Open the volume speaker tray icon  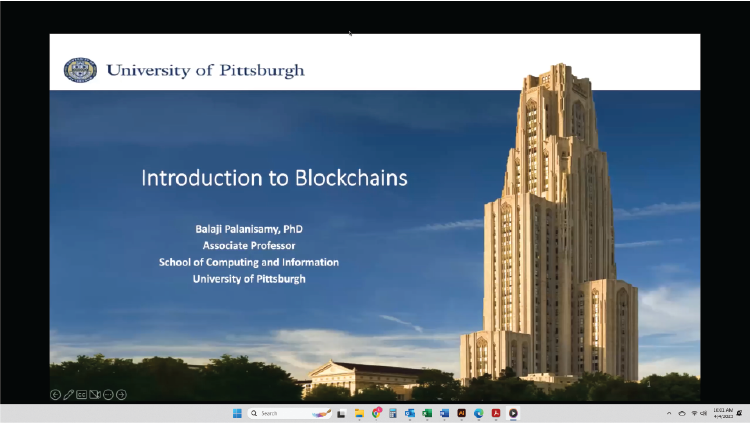point(704,413)
